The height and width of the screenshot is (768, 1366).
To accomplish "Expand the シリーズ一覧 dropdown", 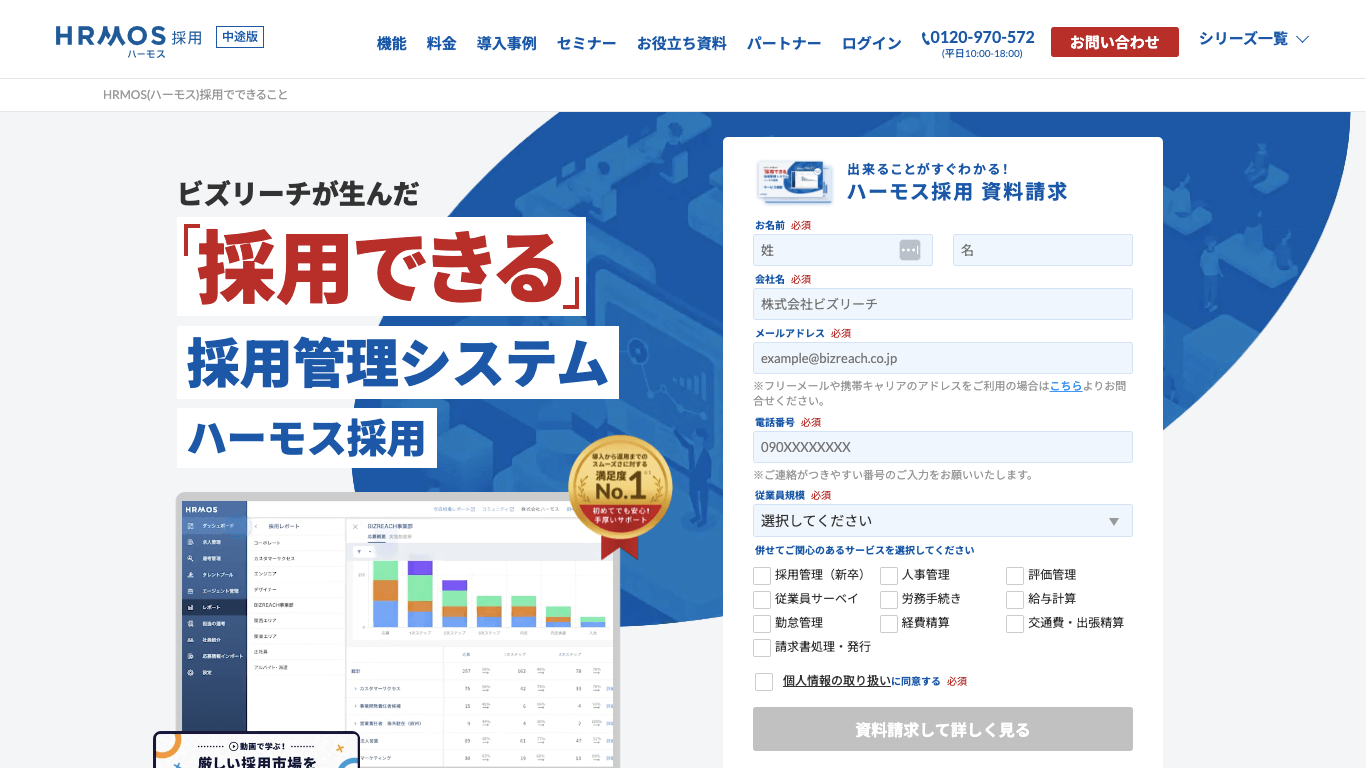I will 1254,39.
